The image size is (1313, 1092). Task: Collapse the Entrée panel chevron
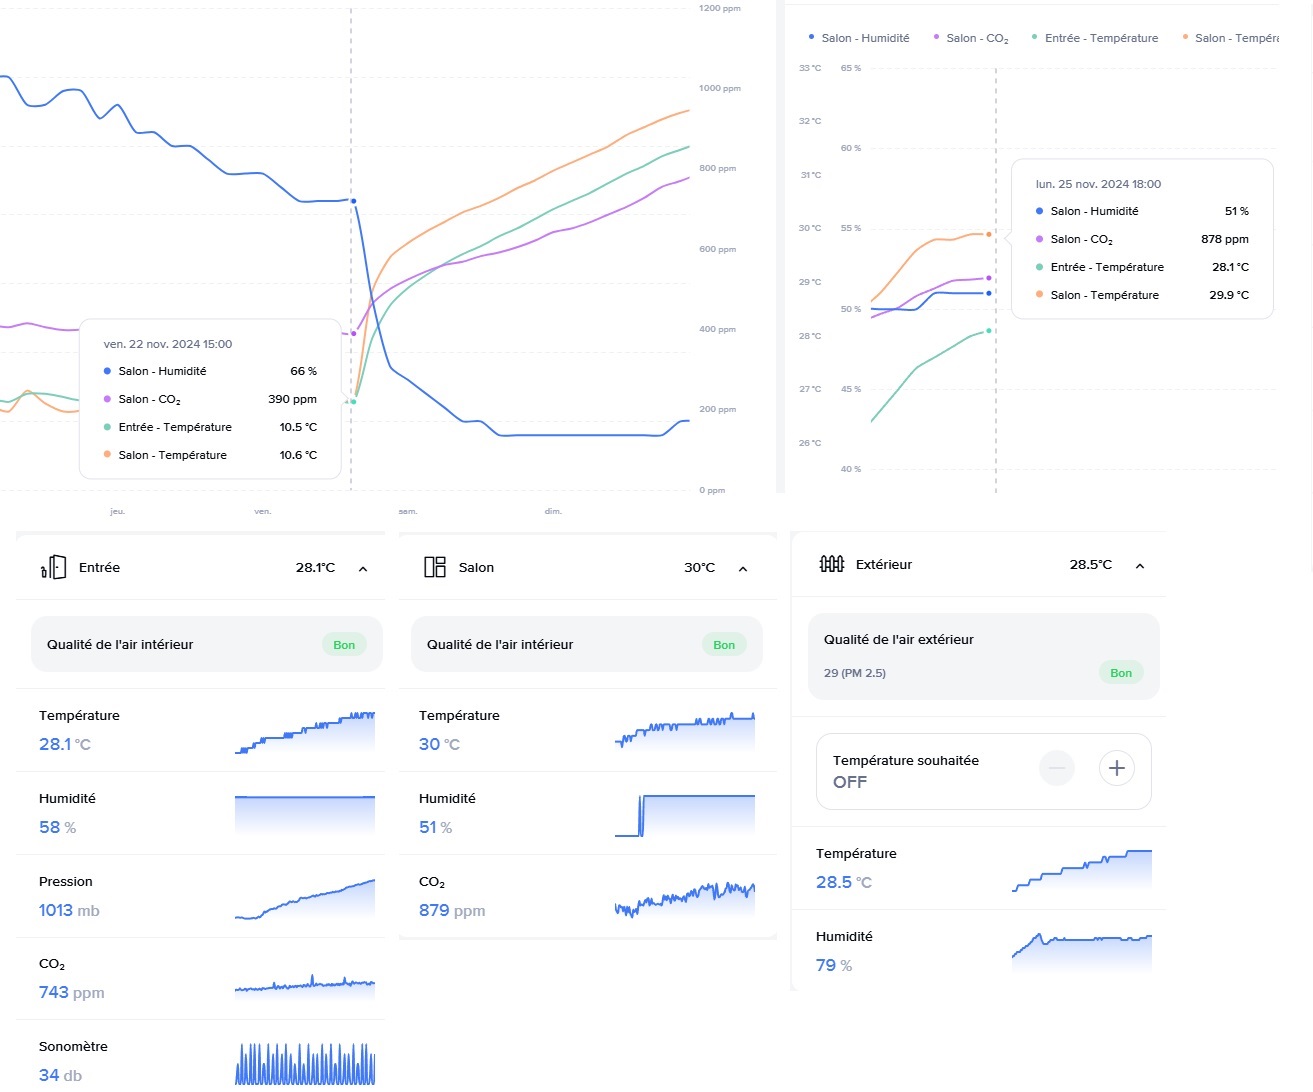coord(363,569)
